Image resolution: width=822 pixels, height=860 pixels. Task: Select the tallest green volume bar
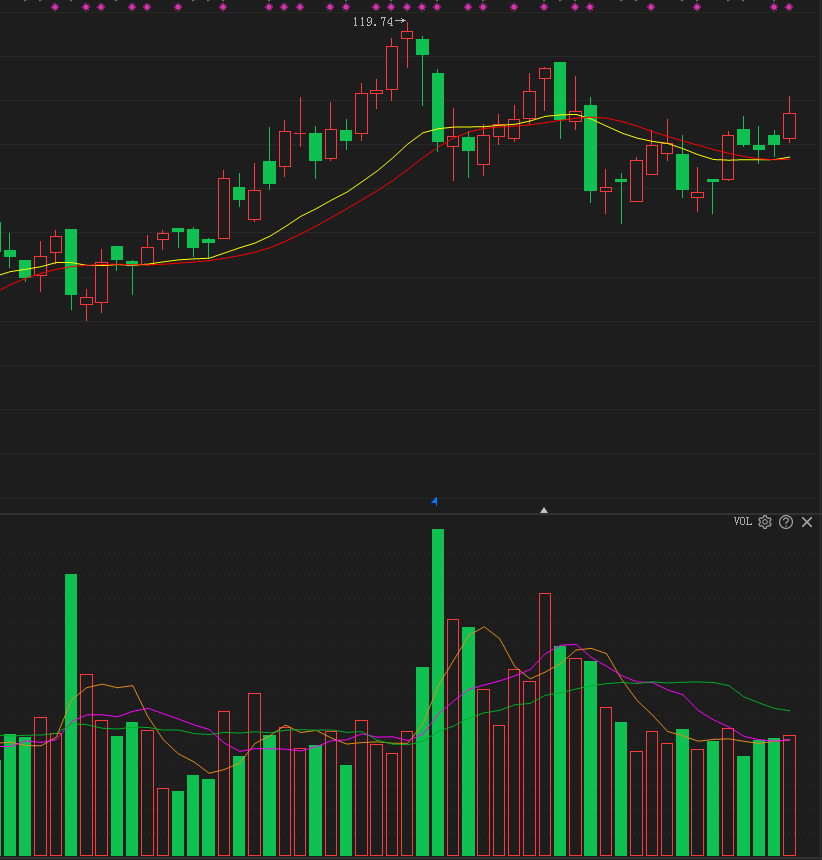click(438, 692)
